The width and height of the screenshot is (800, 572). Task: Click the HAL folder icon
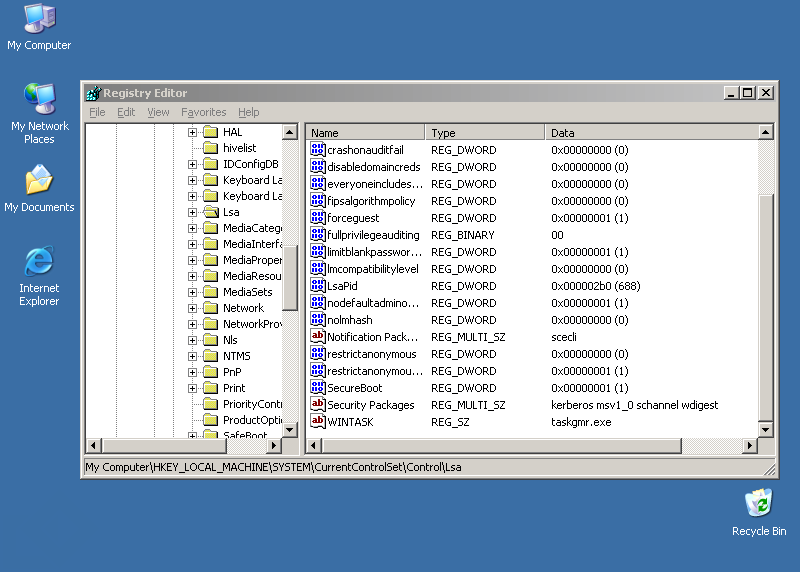click(x=211, y=132)
